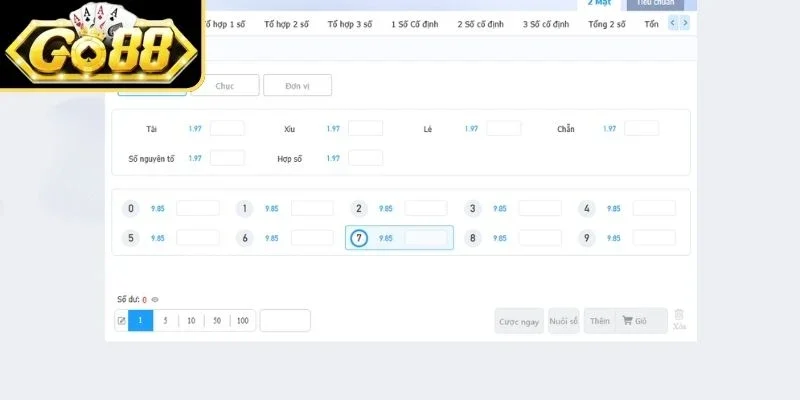The width and height of the screenshot is (800, 400).
Task: Click the Tài bet input field
Action: tap(227, 129)
